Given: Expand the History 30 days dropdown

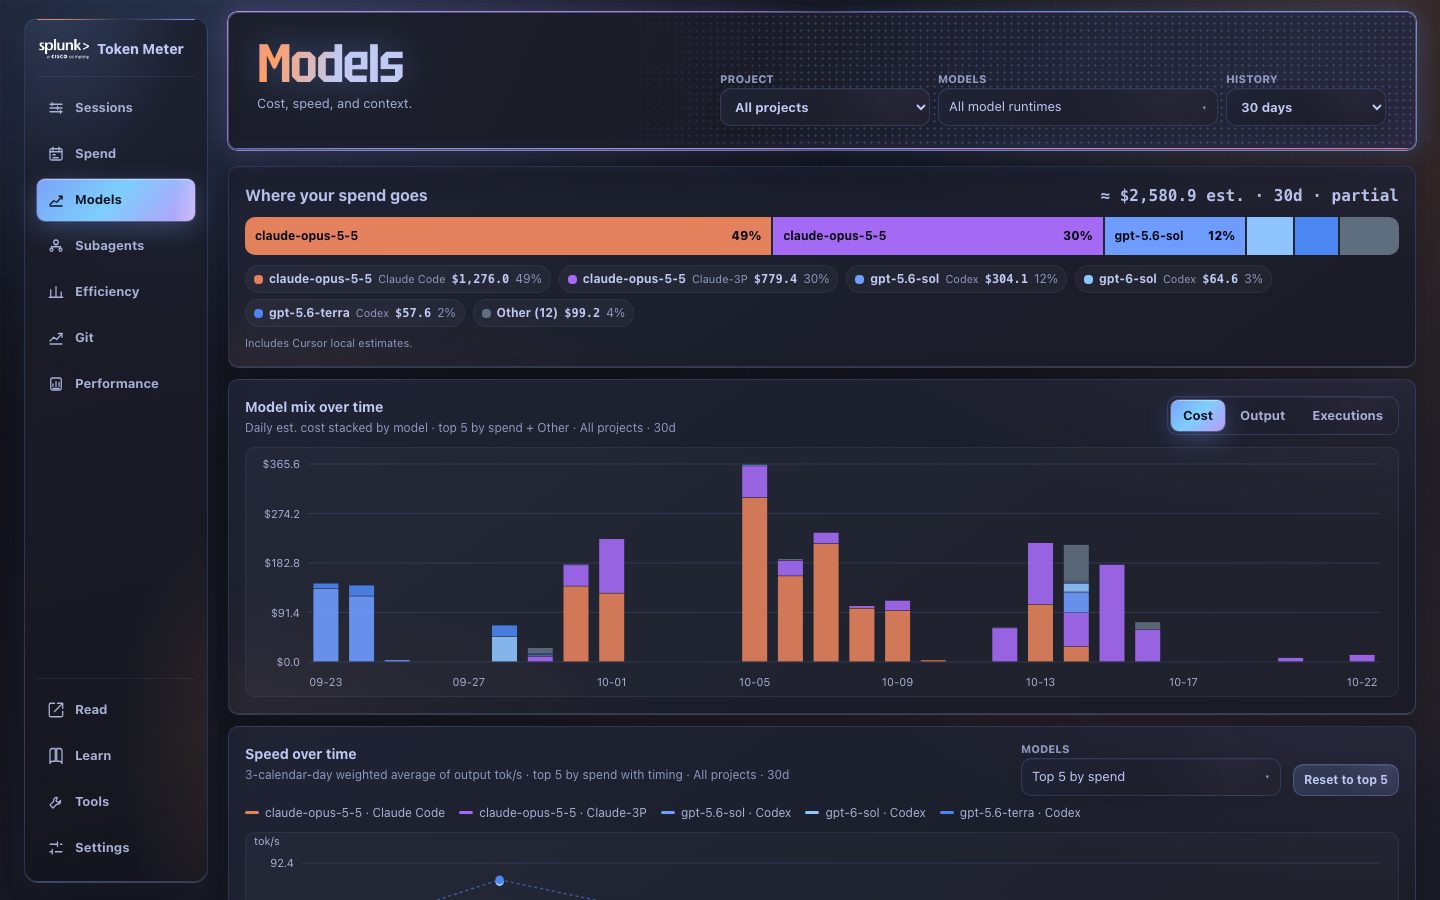Looking at the screenshot, I should tap(1305, 107).
